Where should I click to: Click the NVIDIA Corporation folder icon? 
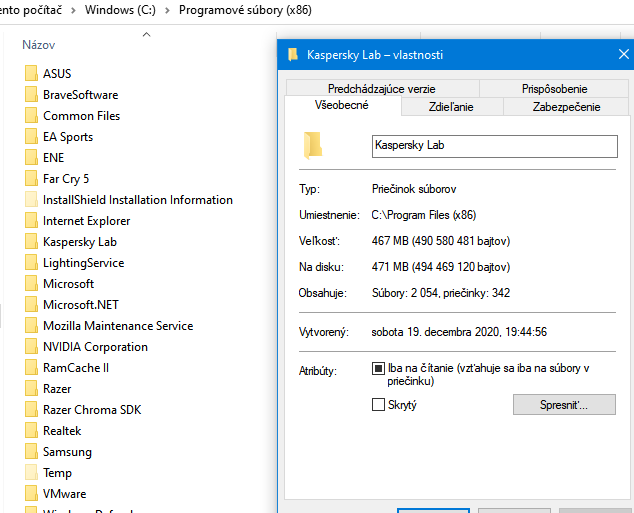(31, 347)
